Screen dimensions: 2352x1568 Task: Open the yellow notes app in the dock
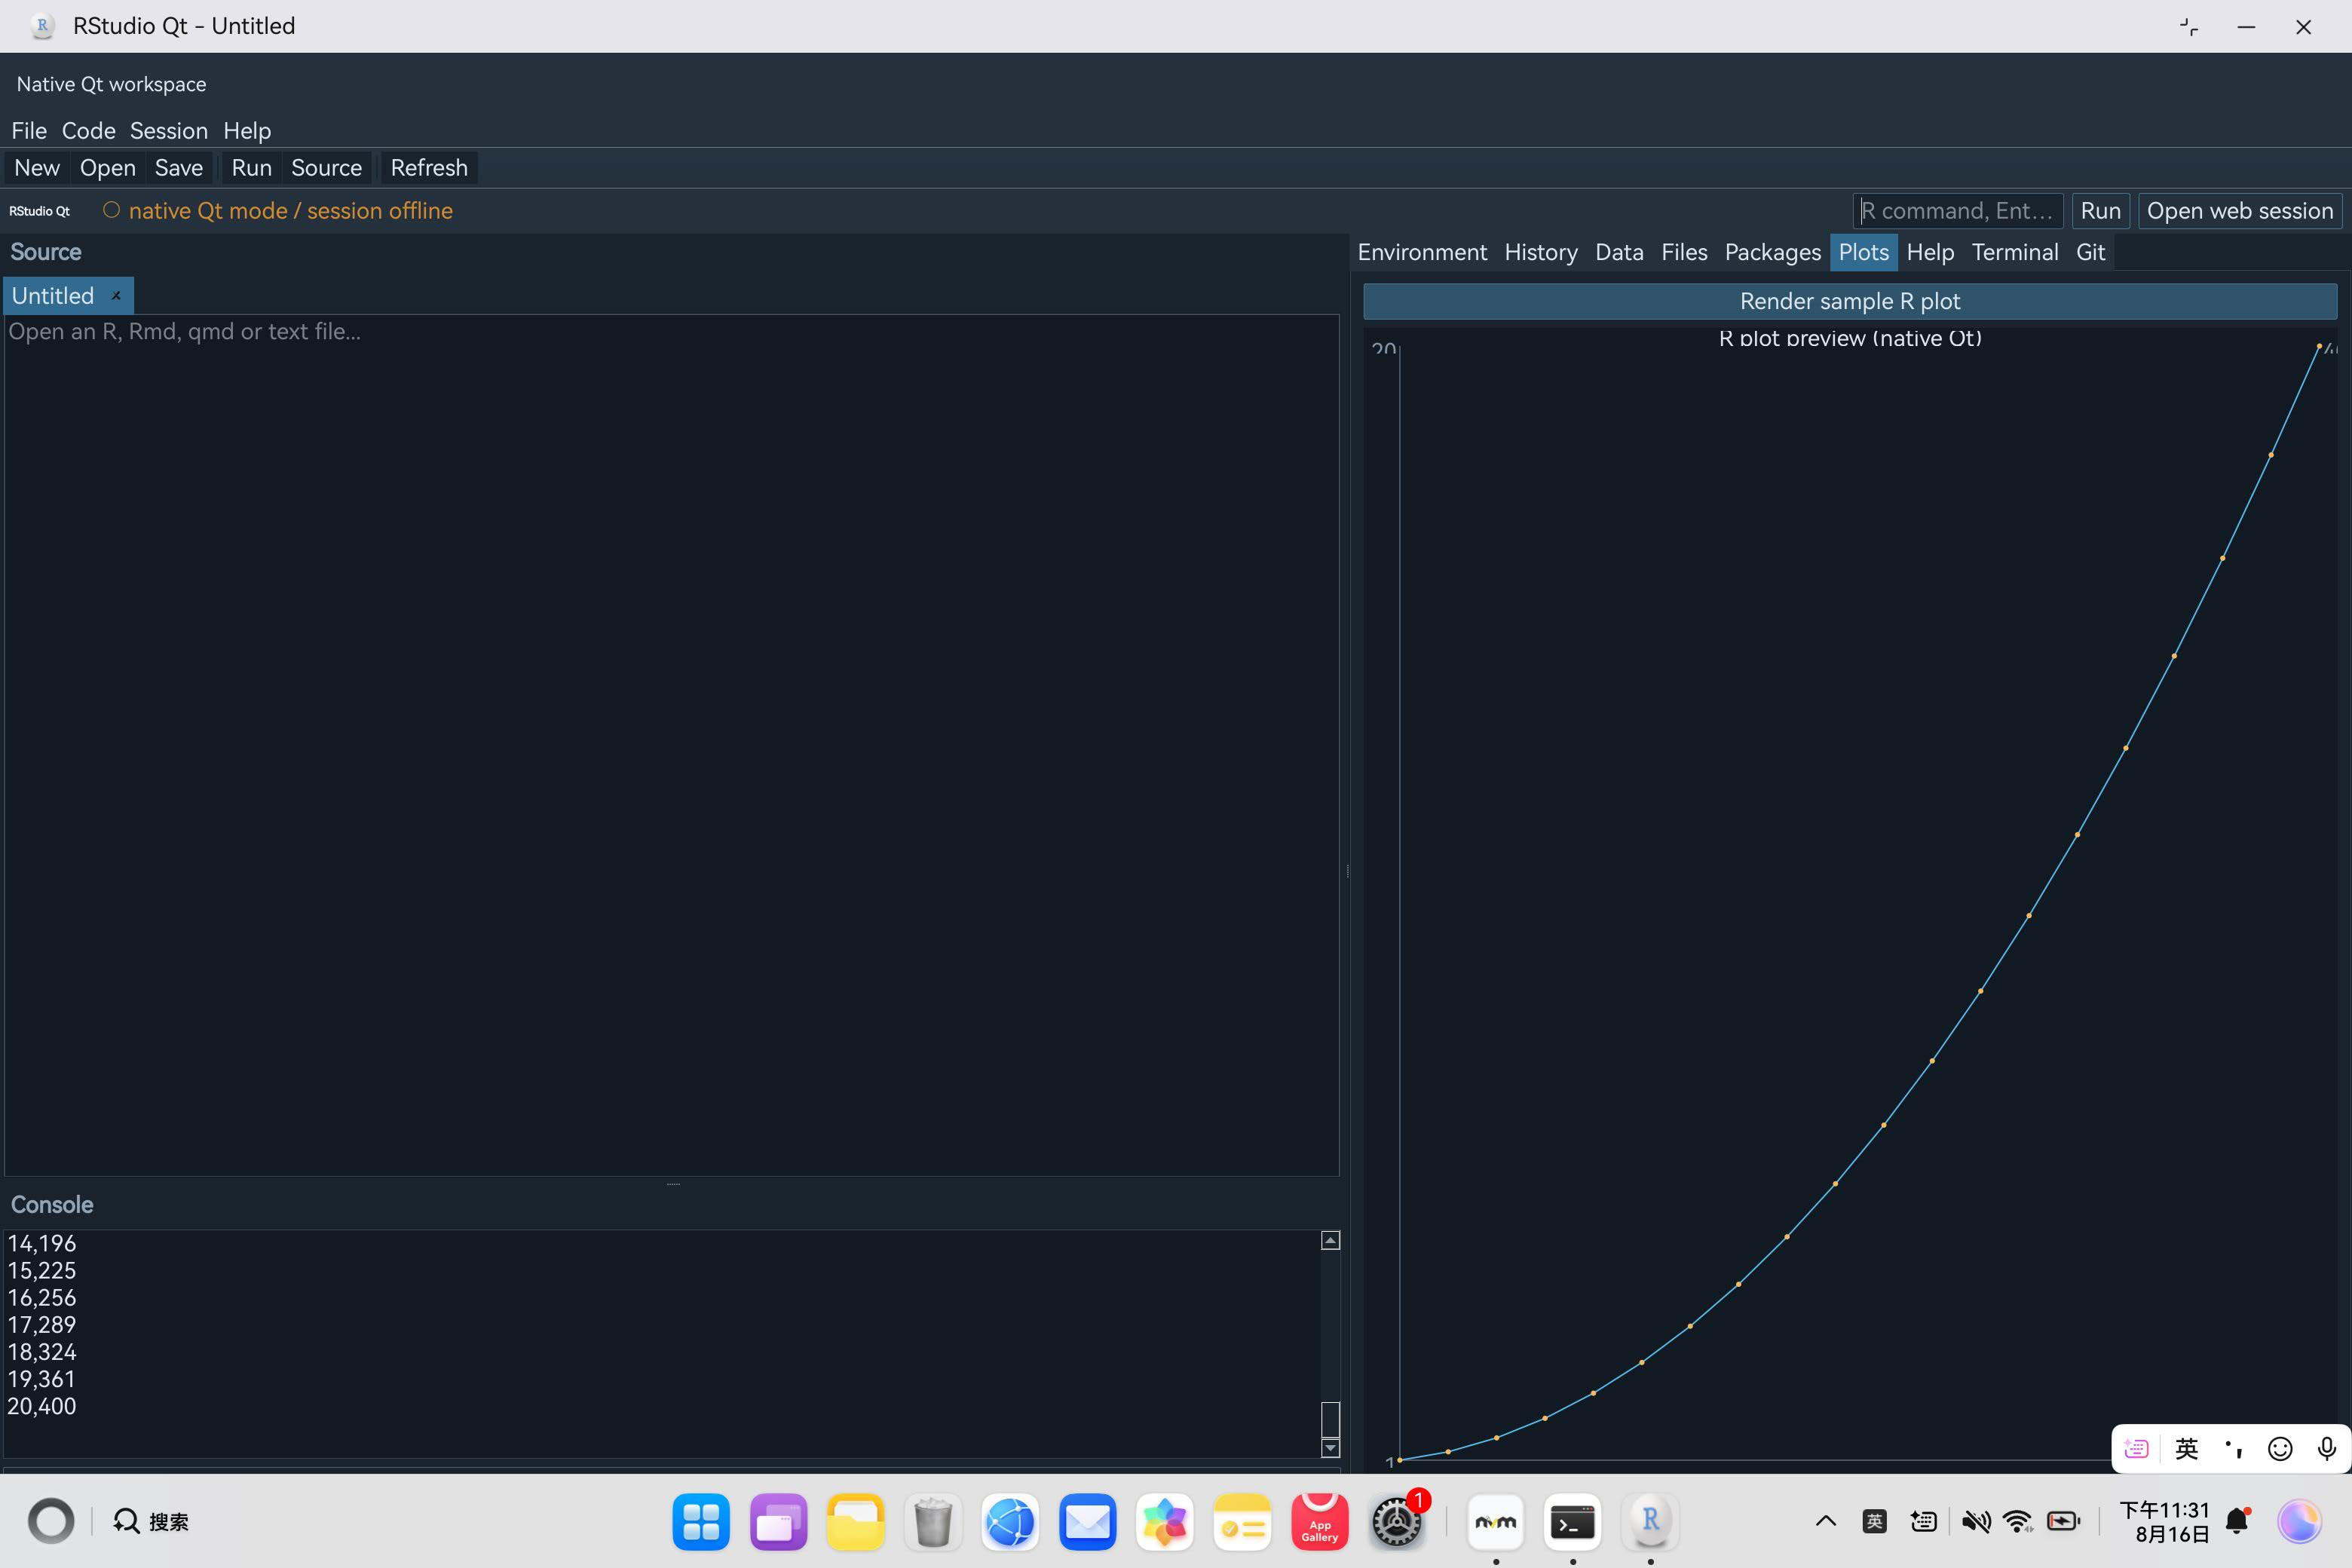(x=1242, y=1522)
